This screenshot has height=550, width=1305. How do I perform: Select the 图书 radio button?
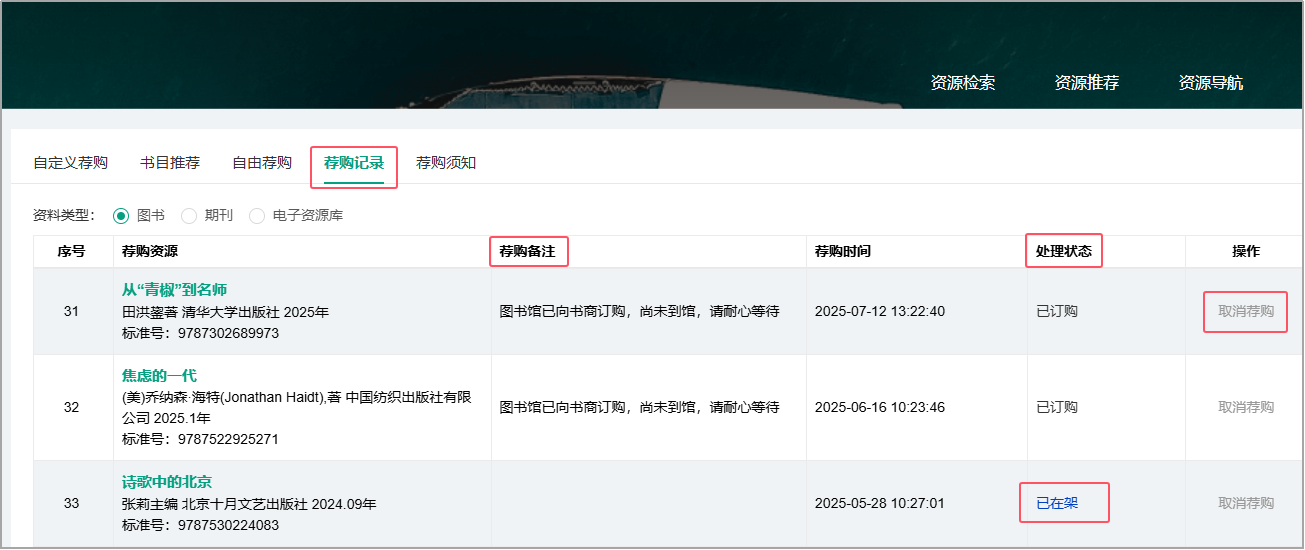coord(122,215)
